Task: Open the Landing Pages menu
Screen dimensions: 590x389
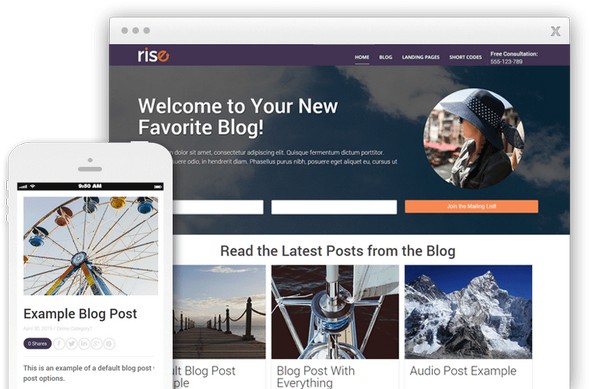Action: click(x=421, y=57)
